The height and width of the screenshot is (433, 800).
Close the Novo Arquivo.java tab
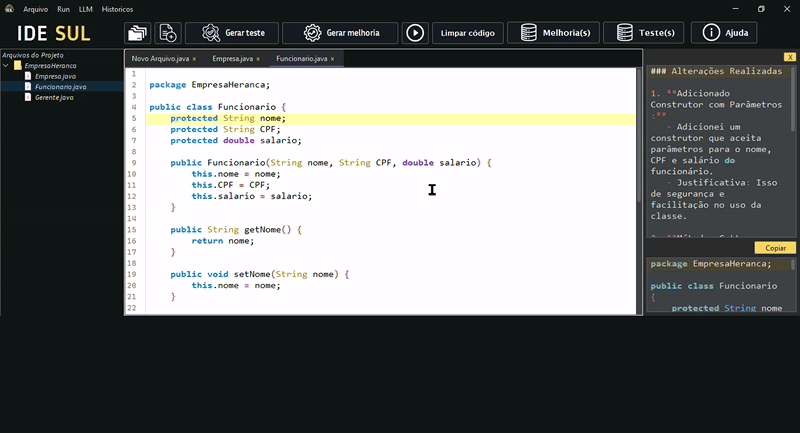click(194, 59)
